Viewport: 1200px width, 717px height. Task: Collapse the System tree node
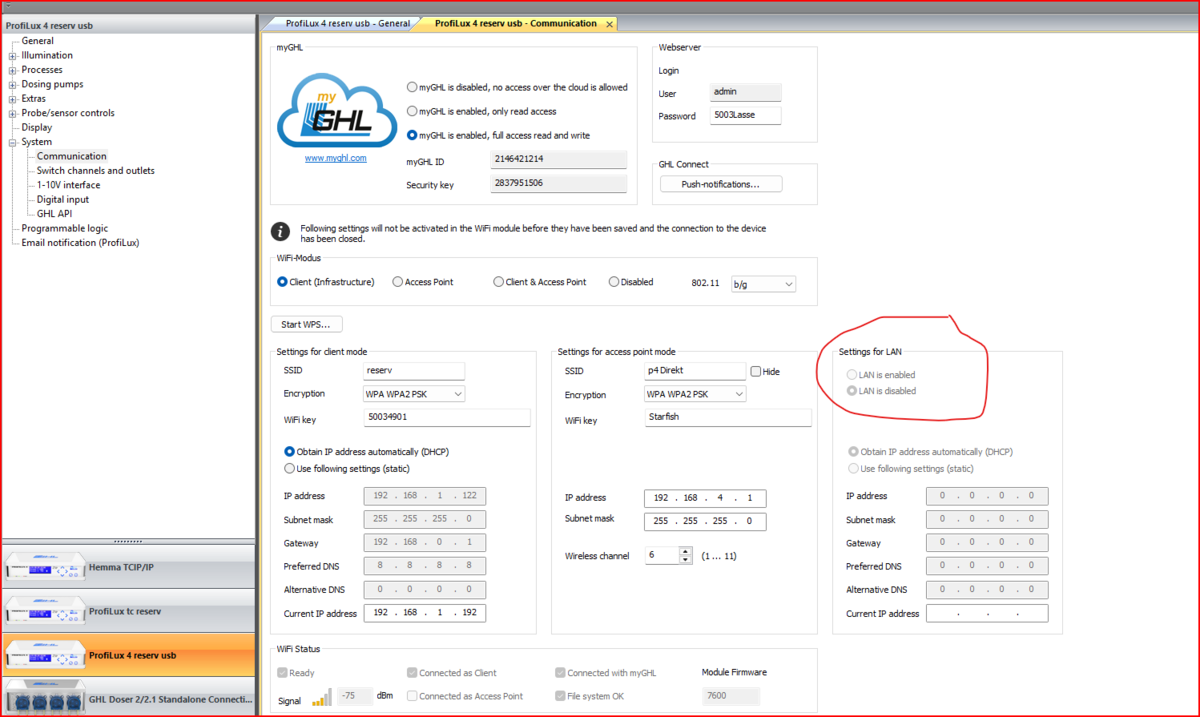point(13,142)
